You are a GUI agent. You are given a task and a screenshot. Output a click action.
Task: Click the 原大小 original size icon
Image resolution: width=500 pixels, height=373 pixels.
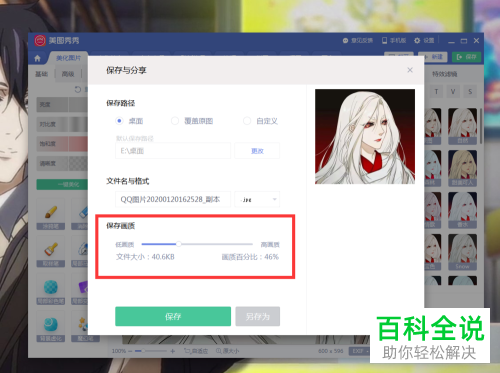[x=227, y=351]
